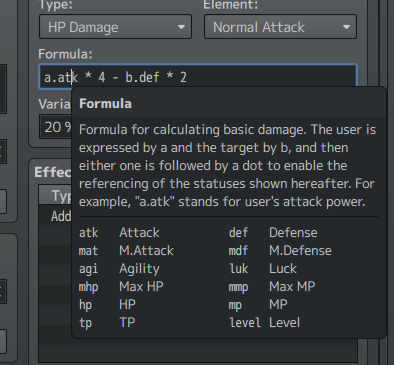
Task: Click the mhp Max HP entry in tooltip
Action: pyautogui.click(x=121, y=286)
